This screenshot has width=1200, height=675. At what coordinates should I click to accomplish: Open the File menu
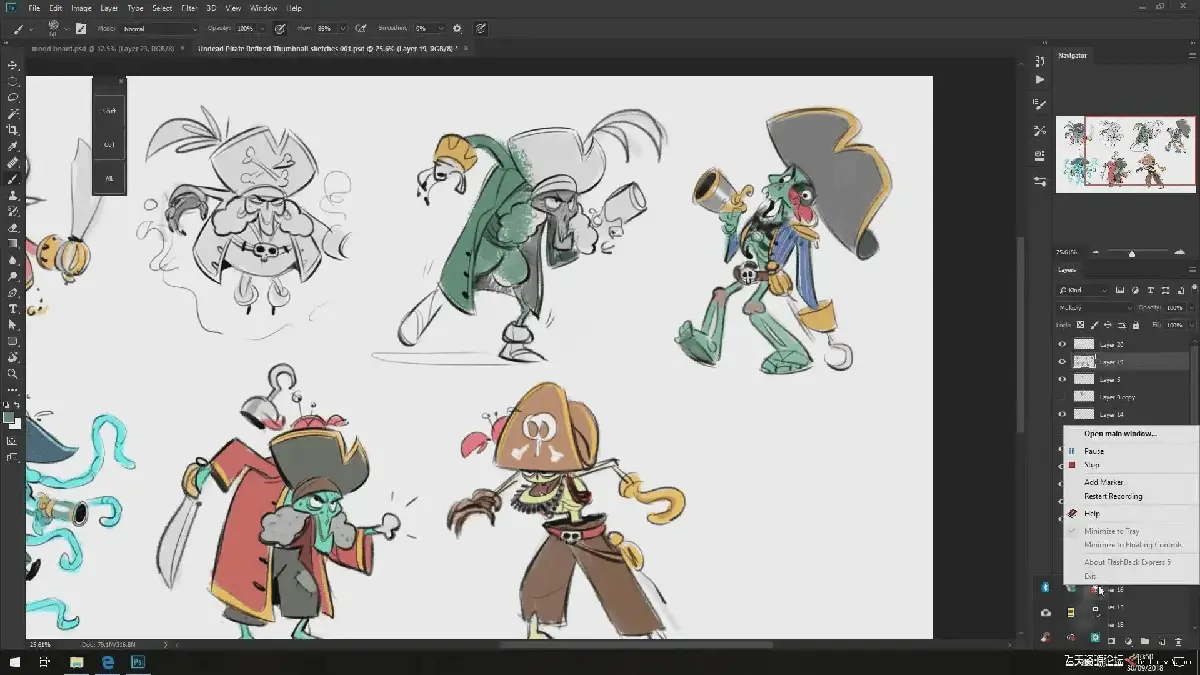(34, 8)
